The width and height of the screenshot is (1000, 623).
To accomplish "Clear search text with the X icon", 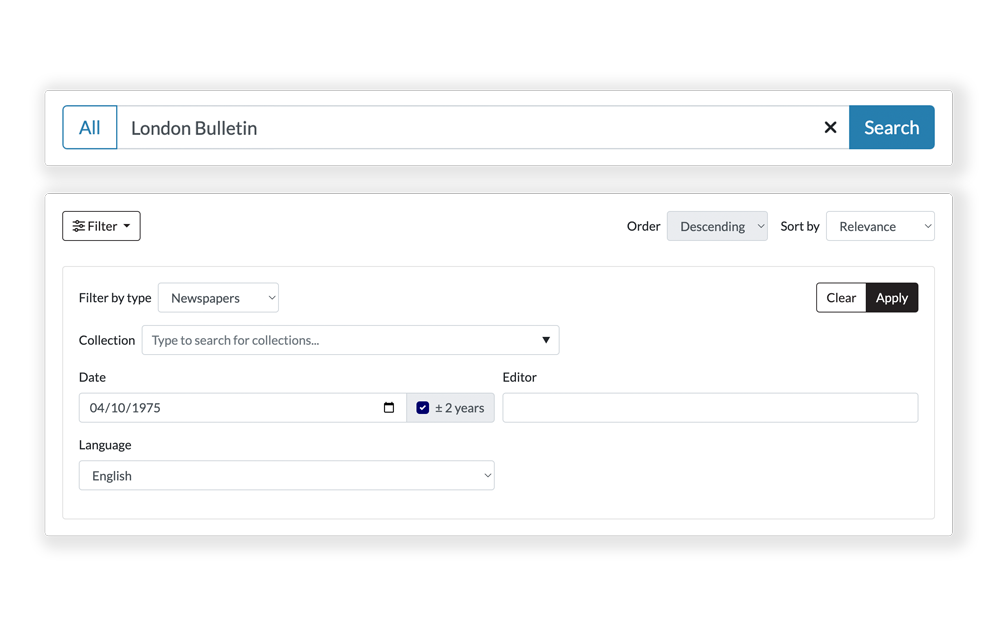I will point(830,128).
